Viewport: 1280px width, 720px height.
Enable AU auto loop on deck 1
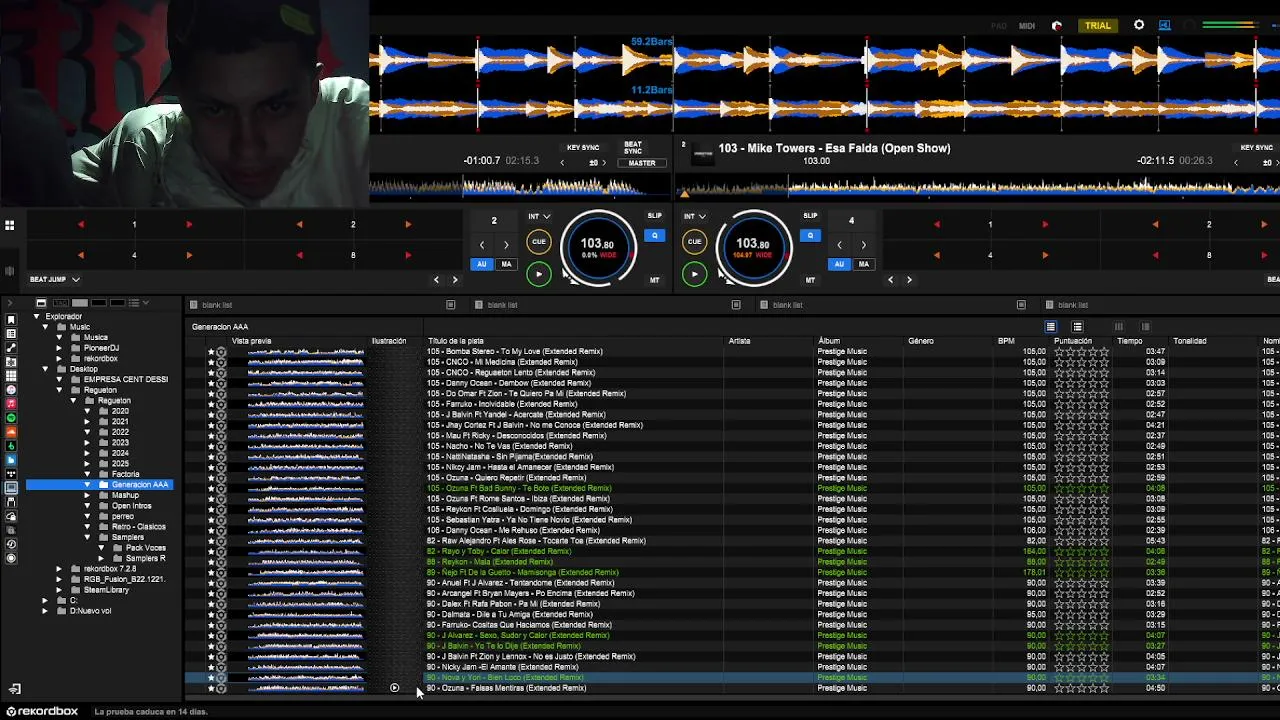pyautogui.click(x=482, y=264)
